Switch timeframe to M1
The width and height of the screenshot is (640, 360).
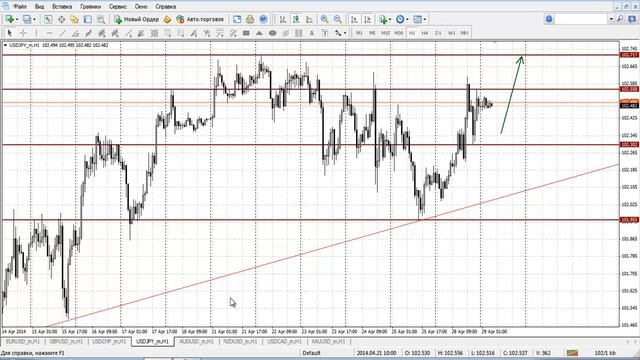coord(359,33)
